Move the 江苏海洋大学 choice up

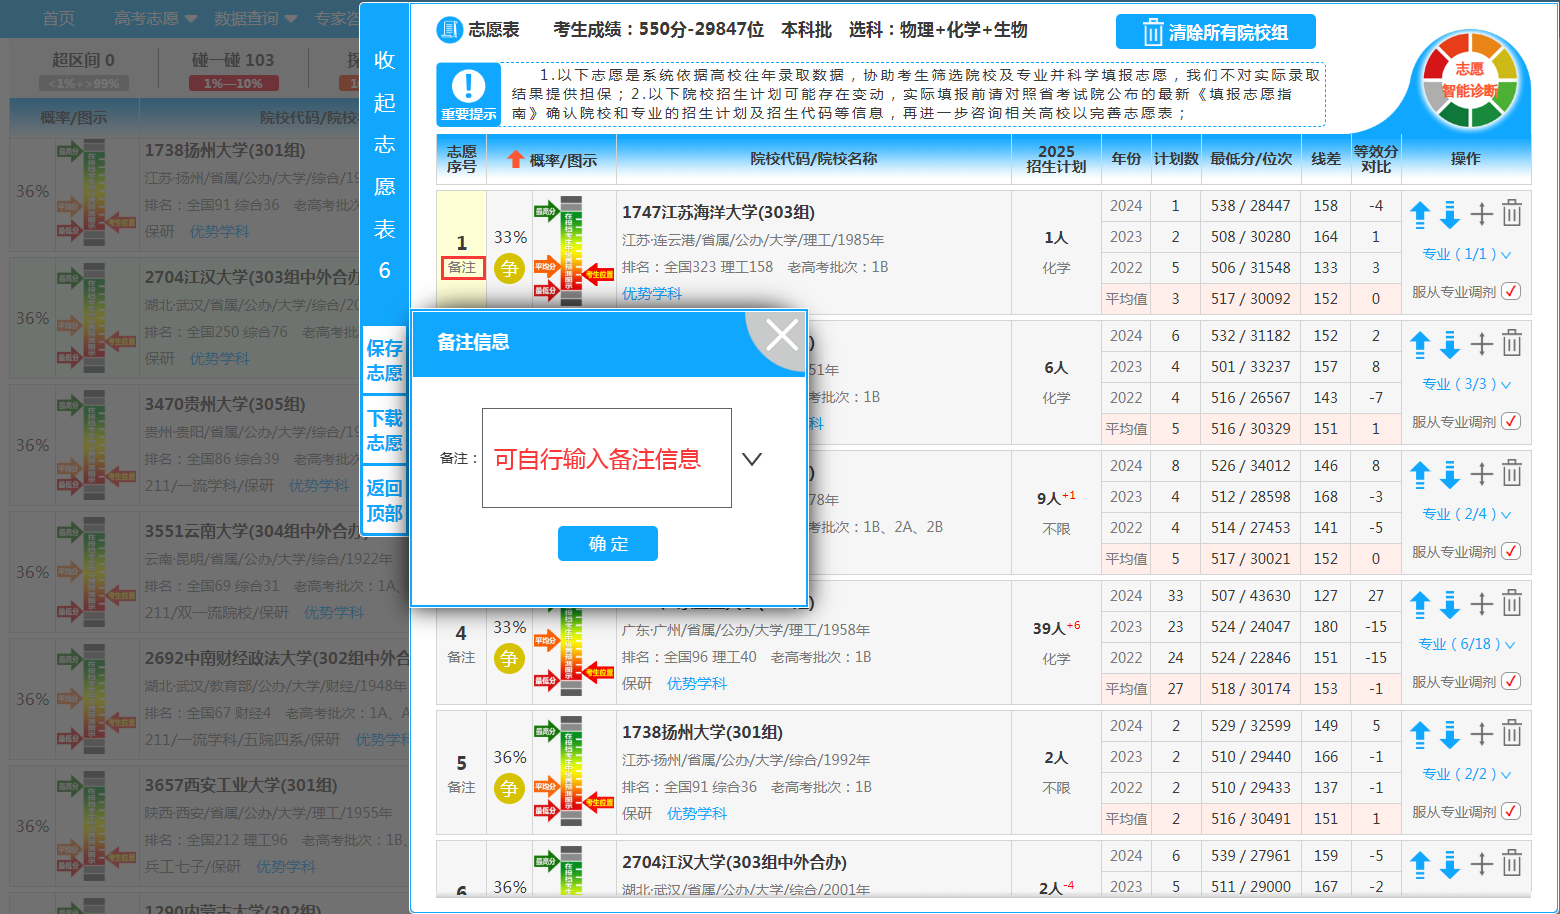(1419, 214)
